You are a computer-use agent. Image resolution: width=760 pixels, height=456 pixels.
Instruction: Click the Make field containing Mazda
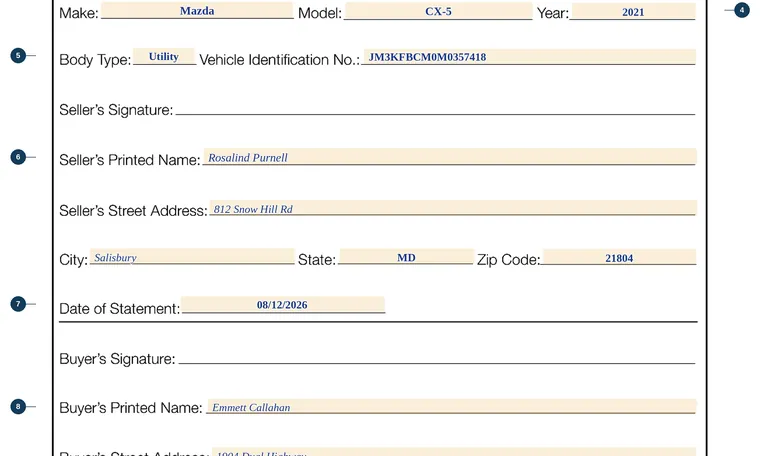tap(197, 11)
